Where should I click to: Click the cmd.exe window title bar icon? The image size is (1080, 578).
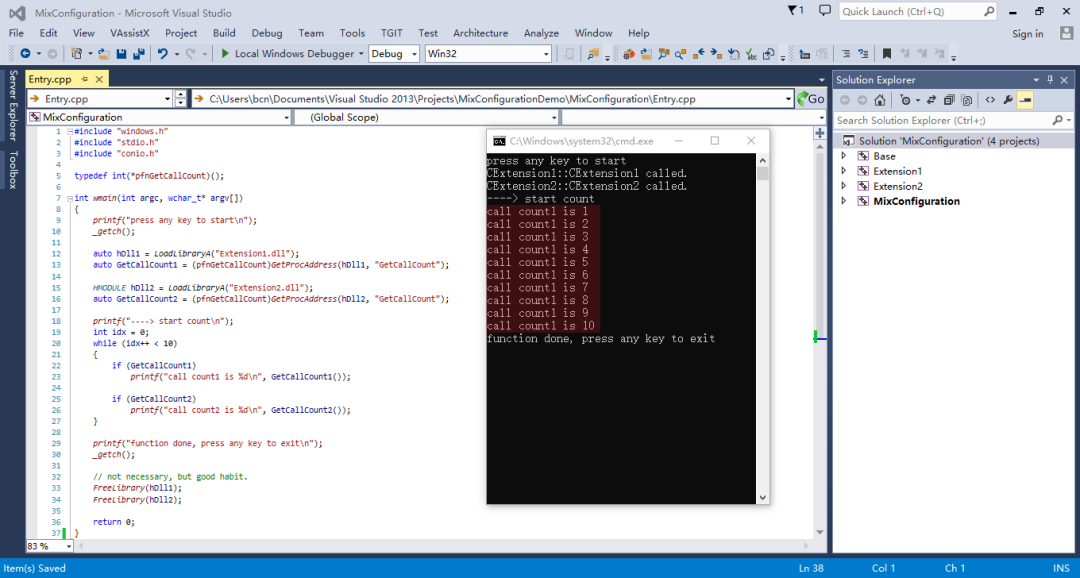[499, 141]
